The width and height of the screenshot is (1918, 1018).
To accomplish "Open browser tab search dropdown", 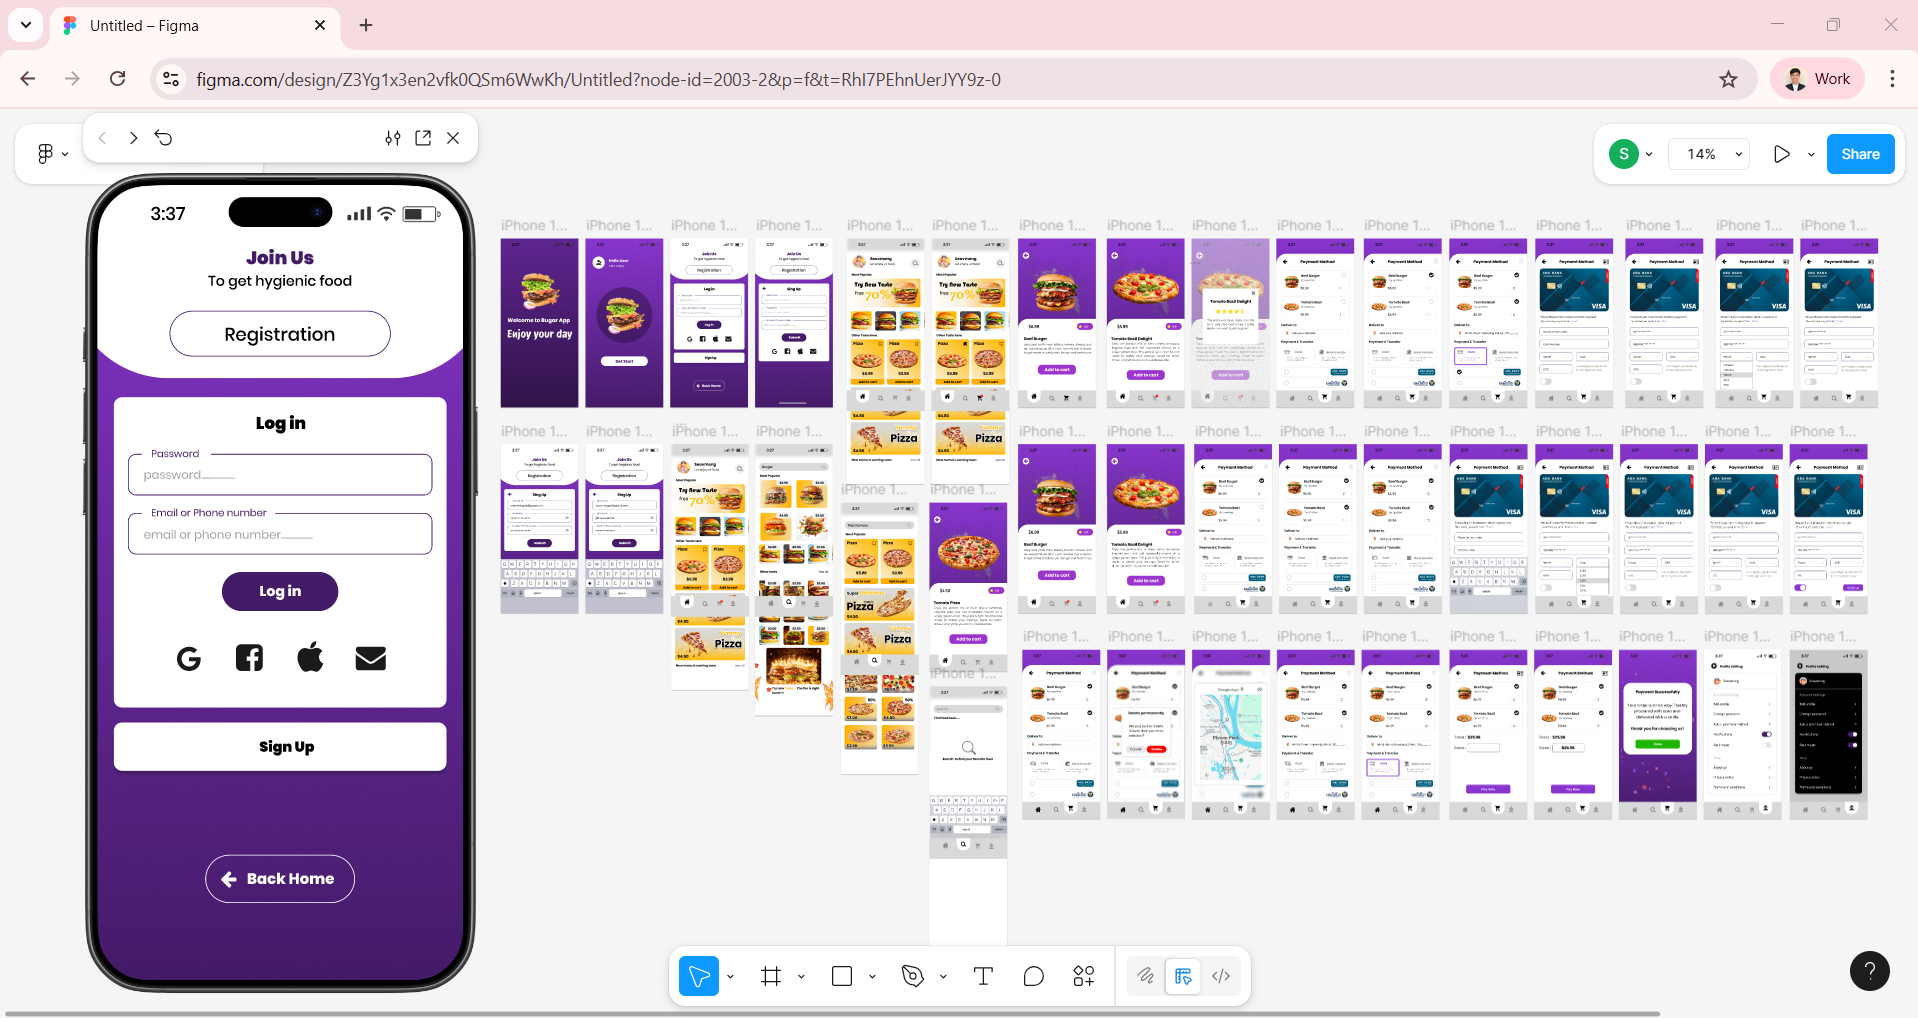I will coord(26,25).
